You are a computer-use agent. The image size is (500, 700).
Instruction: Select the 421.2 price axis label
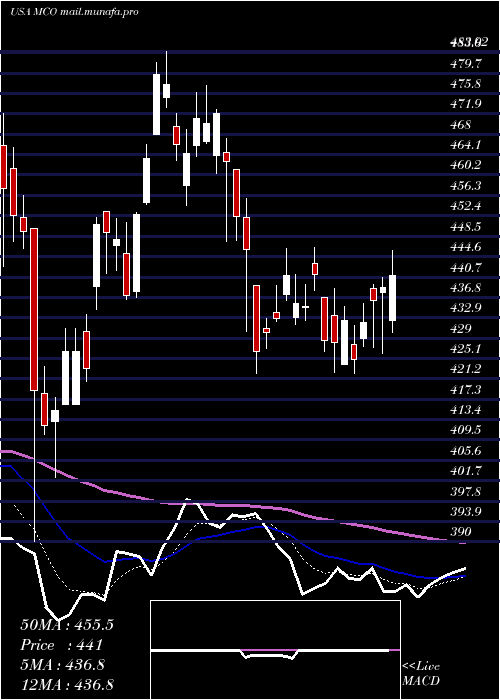(x=465, y=369)
